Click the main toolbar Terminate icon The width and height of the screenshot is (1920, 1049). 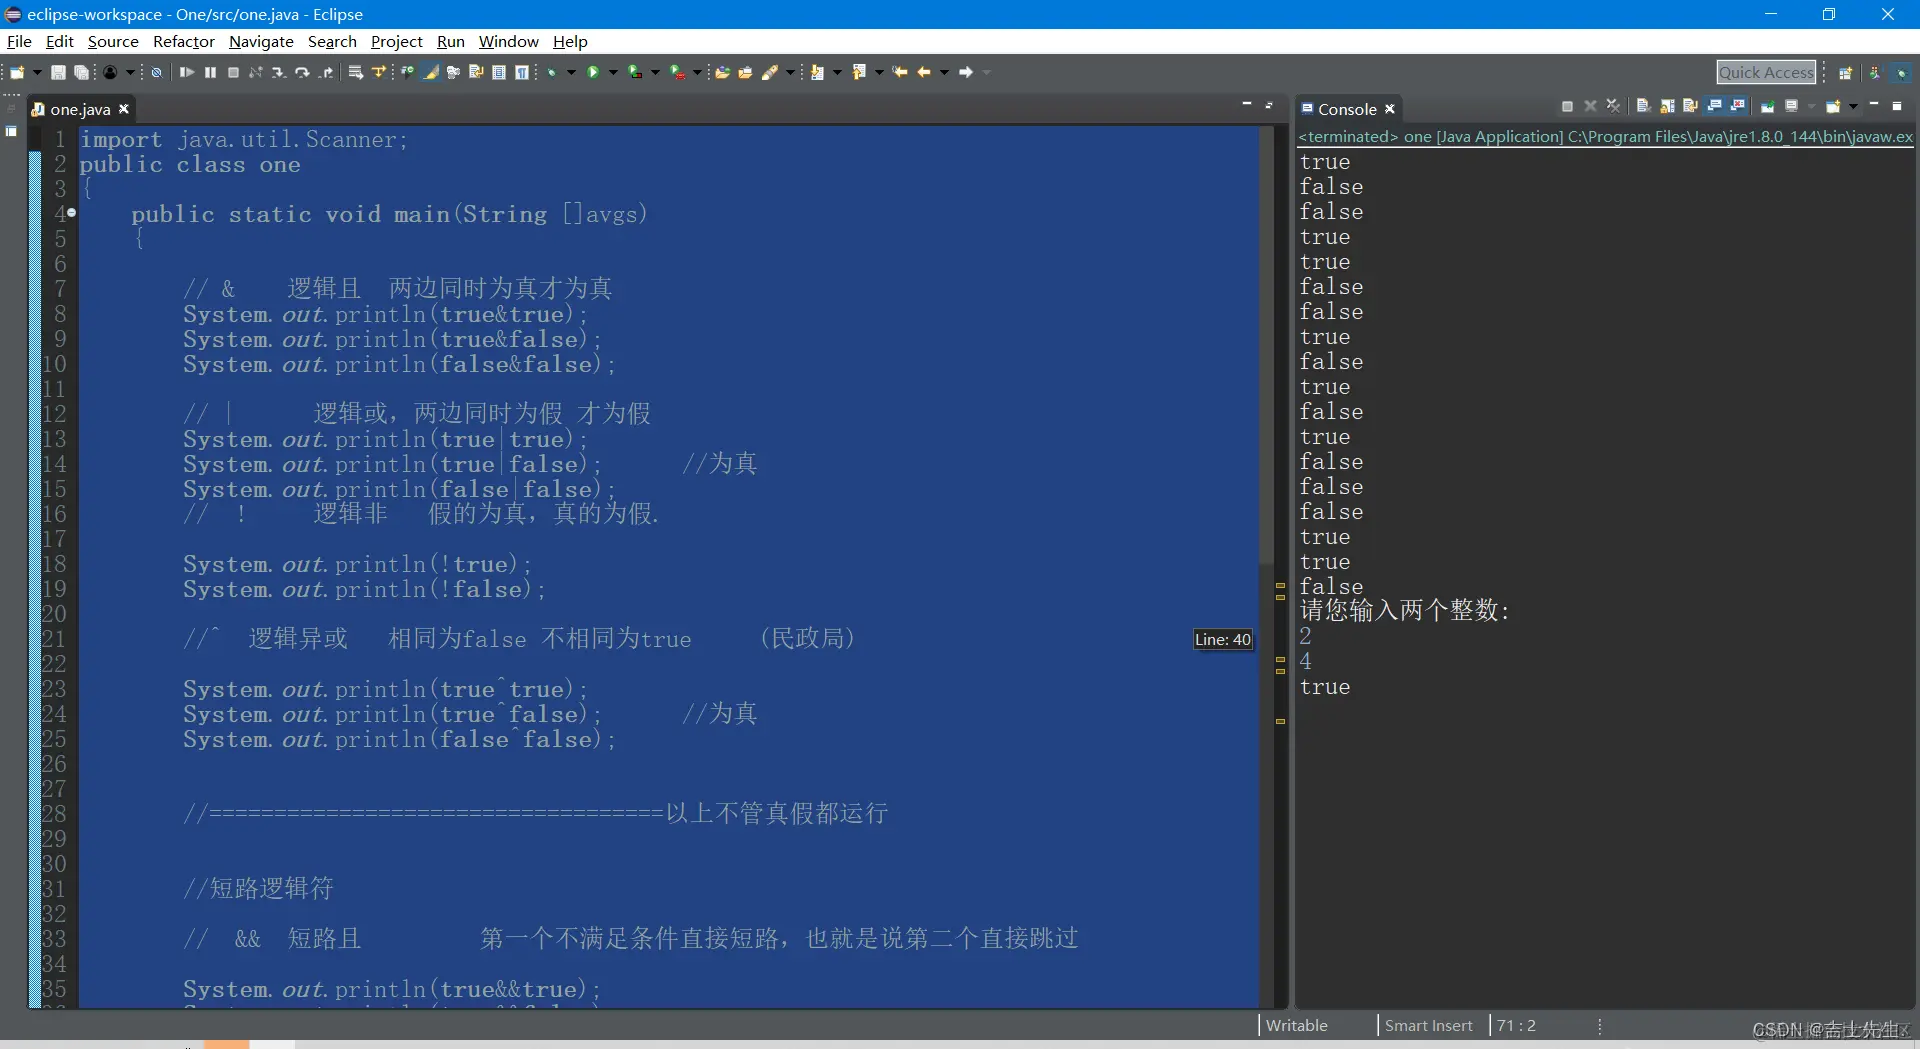[x=233, y=72]
